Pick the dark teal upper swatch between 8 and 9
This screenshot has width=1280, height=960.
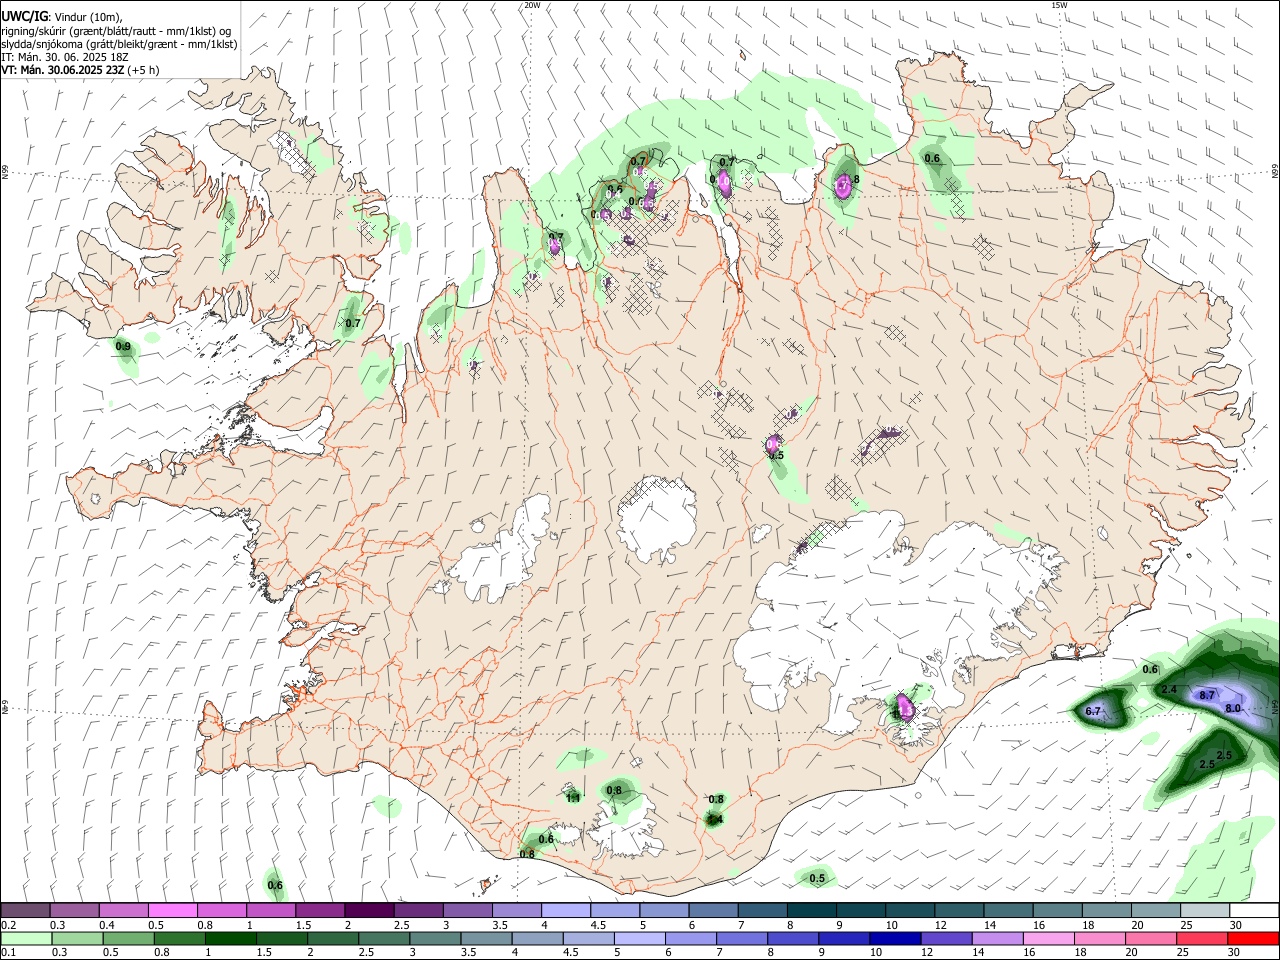click(810, 910)
